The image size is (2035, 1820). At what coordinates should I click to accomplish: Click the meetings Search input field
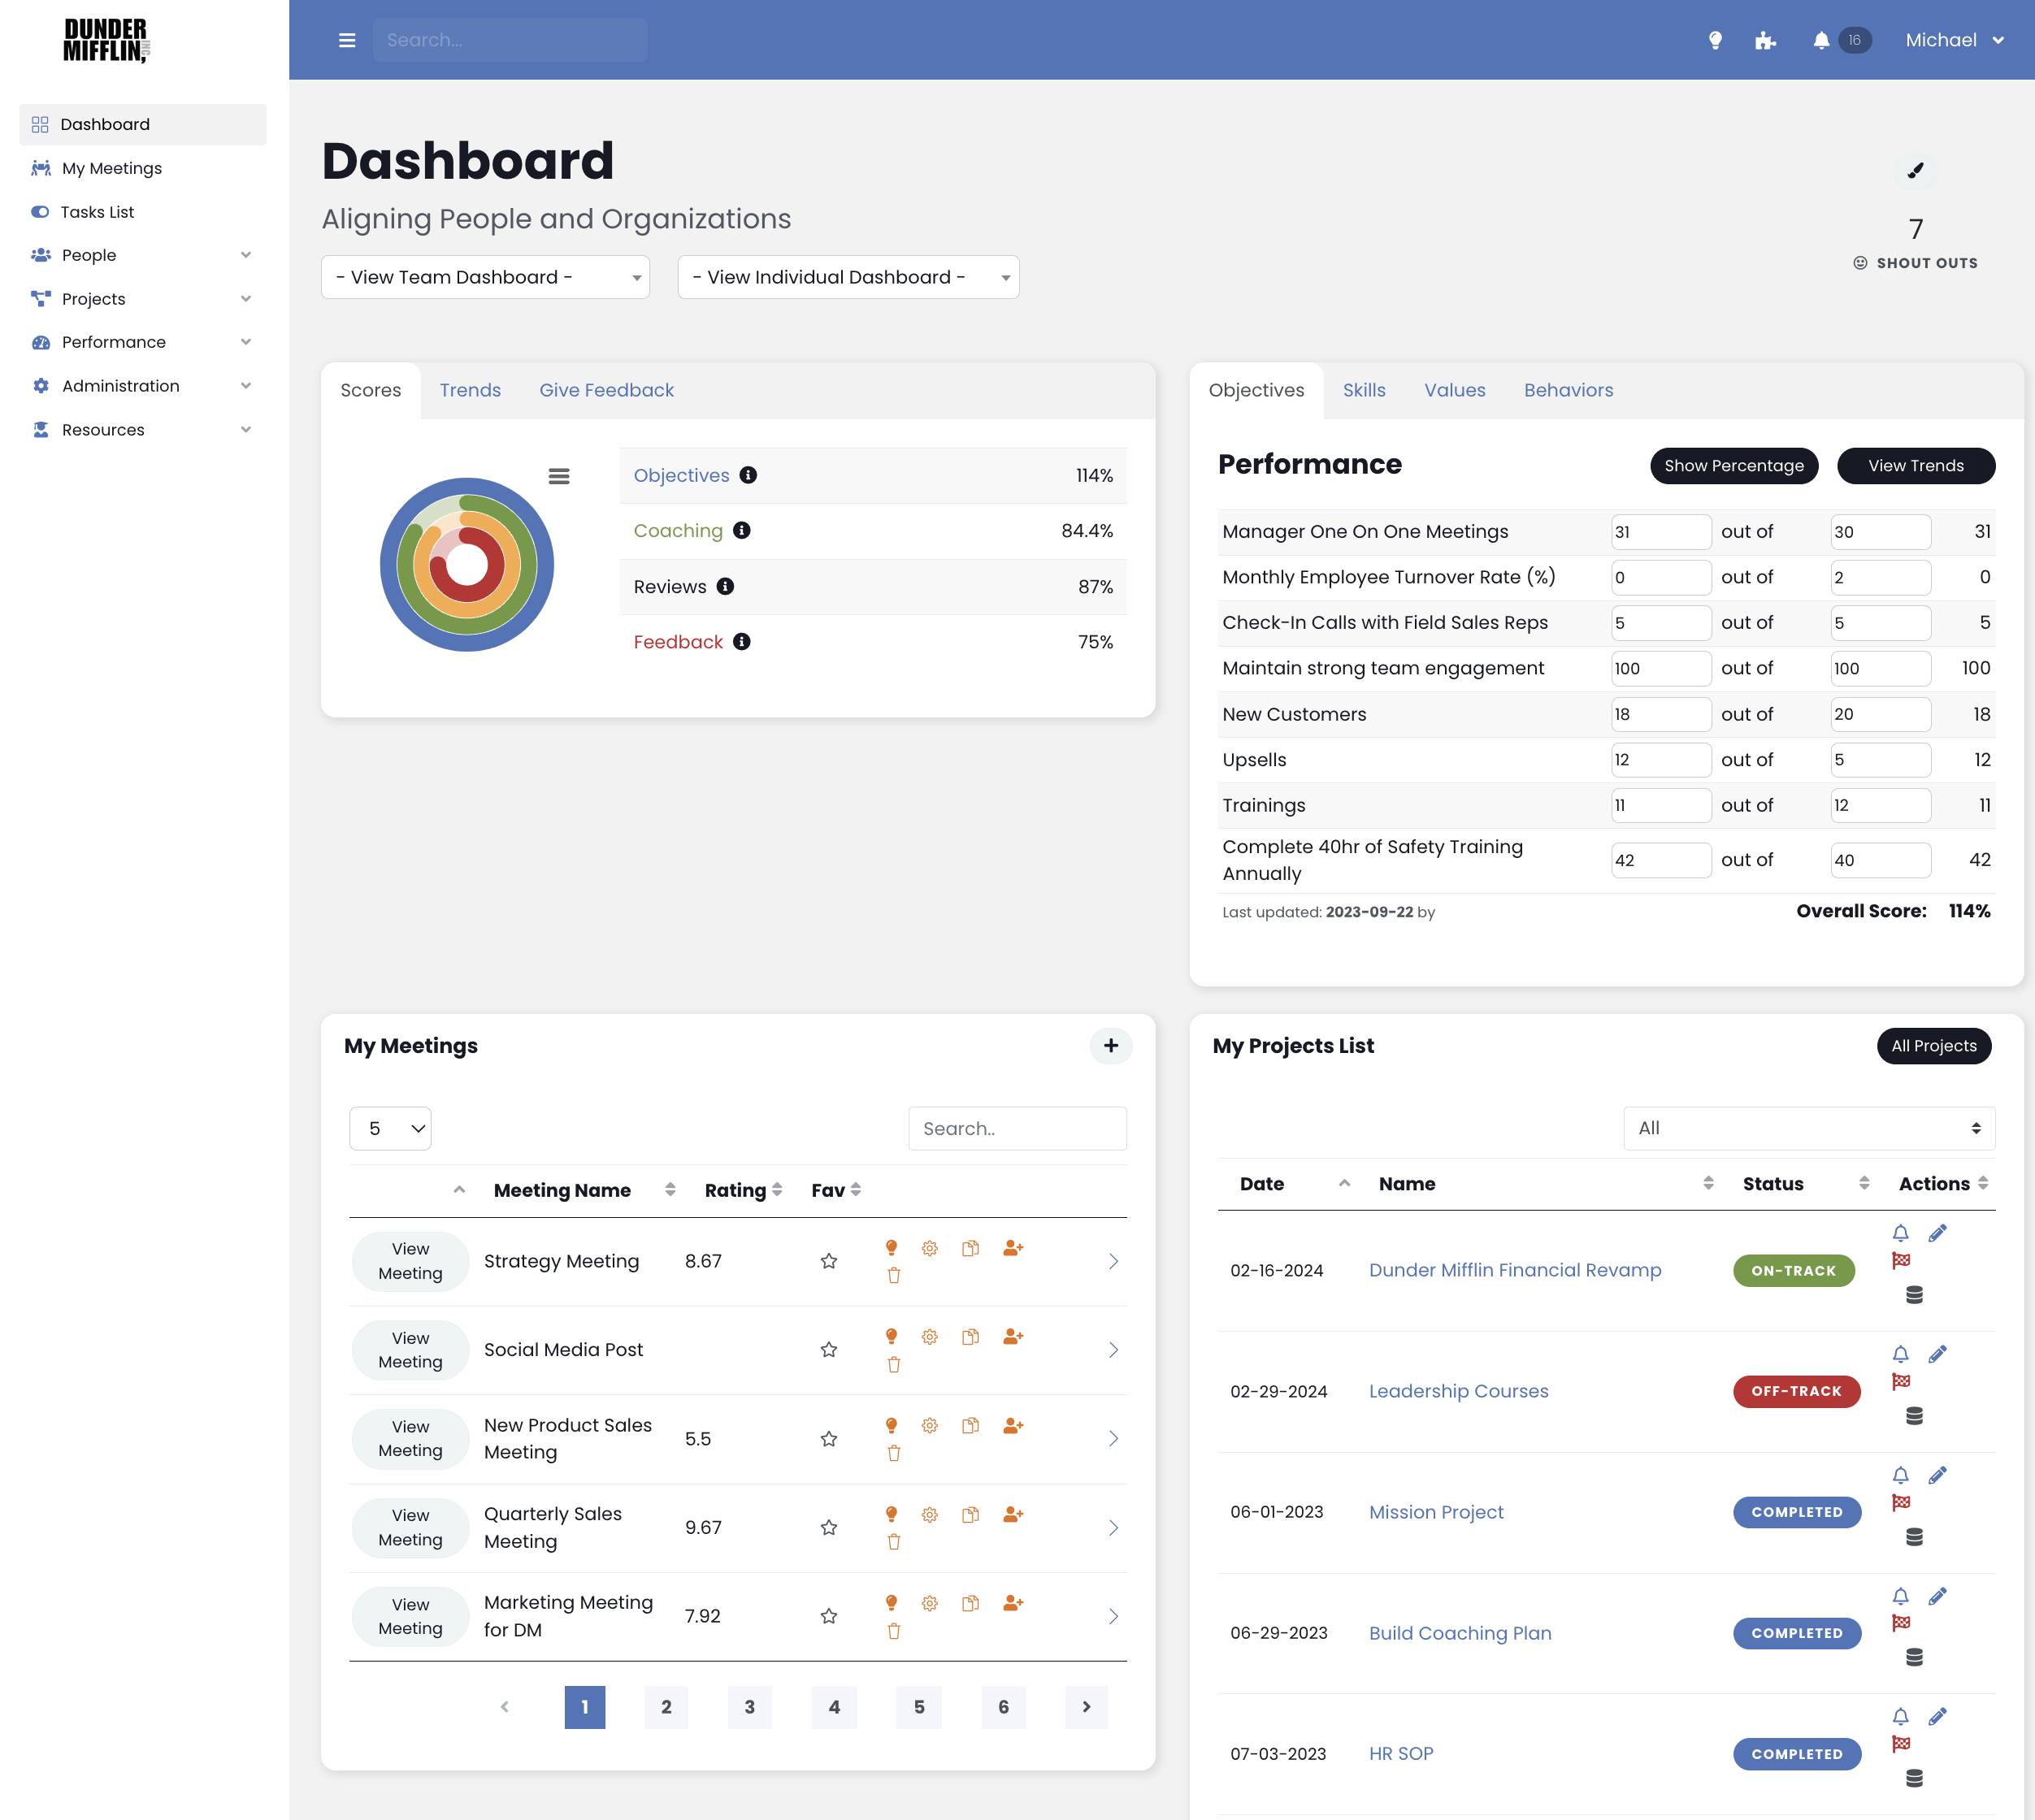tap(1017, 1128)
